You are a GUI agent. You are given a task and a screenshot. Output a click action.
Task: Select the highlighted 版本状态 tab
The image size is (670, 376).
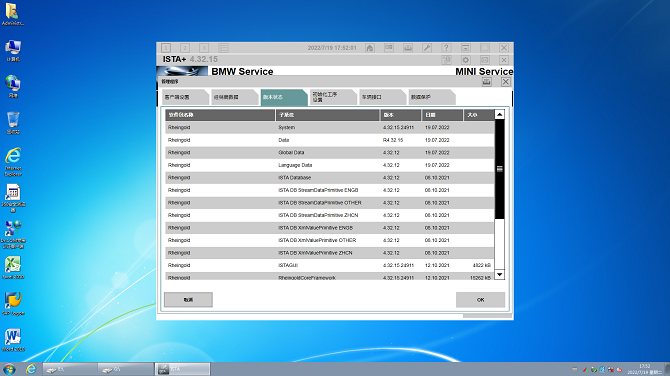coord(283,97)
